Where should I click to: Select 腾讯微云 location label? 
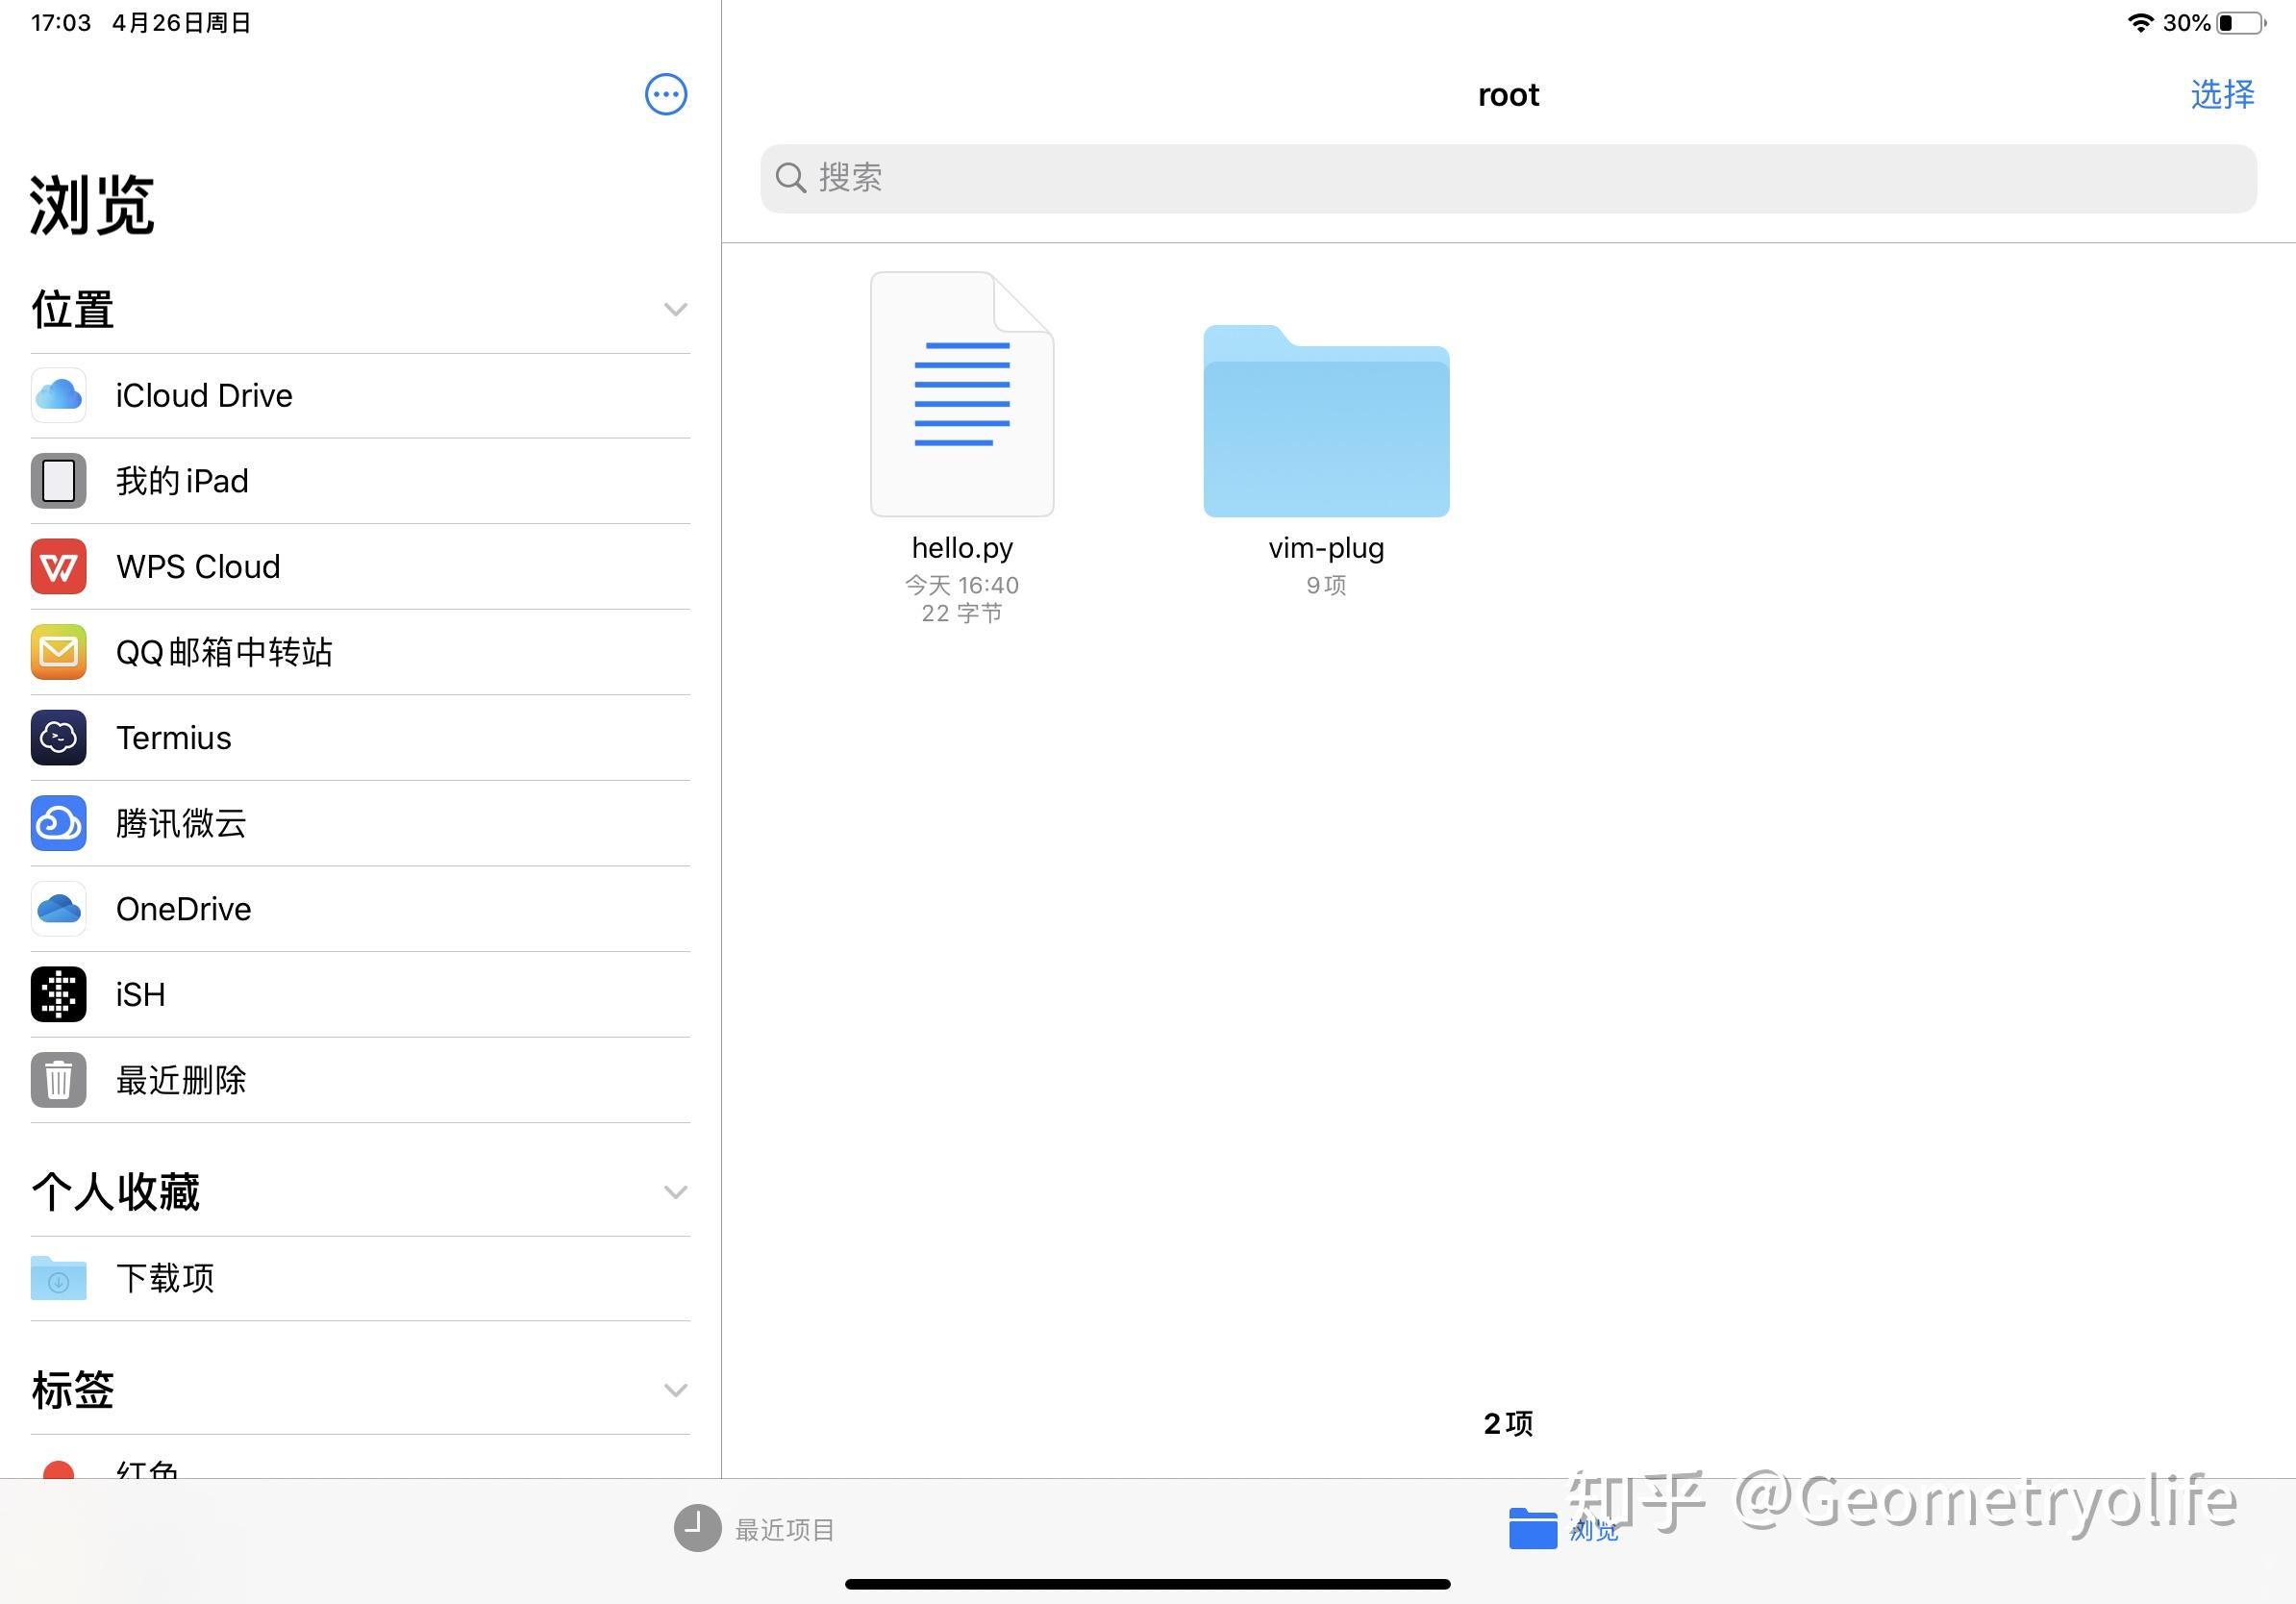pyautogui.click(x=181, y=823)
